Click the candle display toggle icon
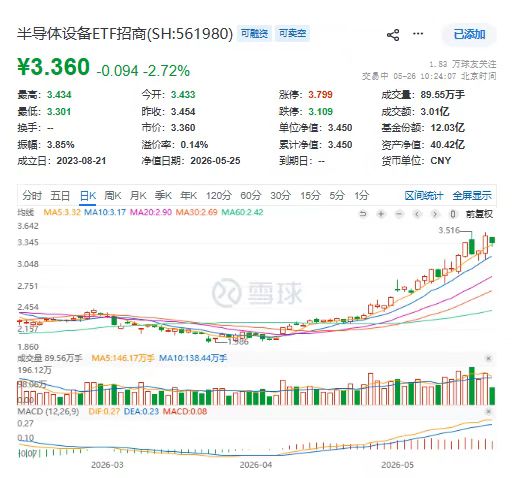 click(453, 214)
